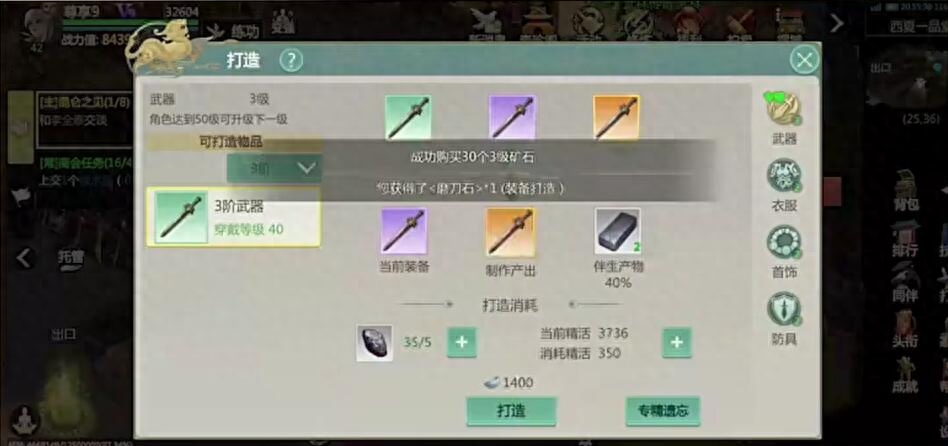Add 精活 energy with plus button
Screen dimensions: 948x446
pyautogui.click(x=677, y=343)
